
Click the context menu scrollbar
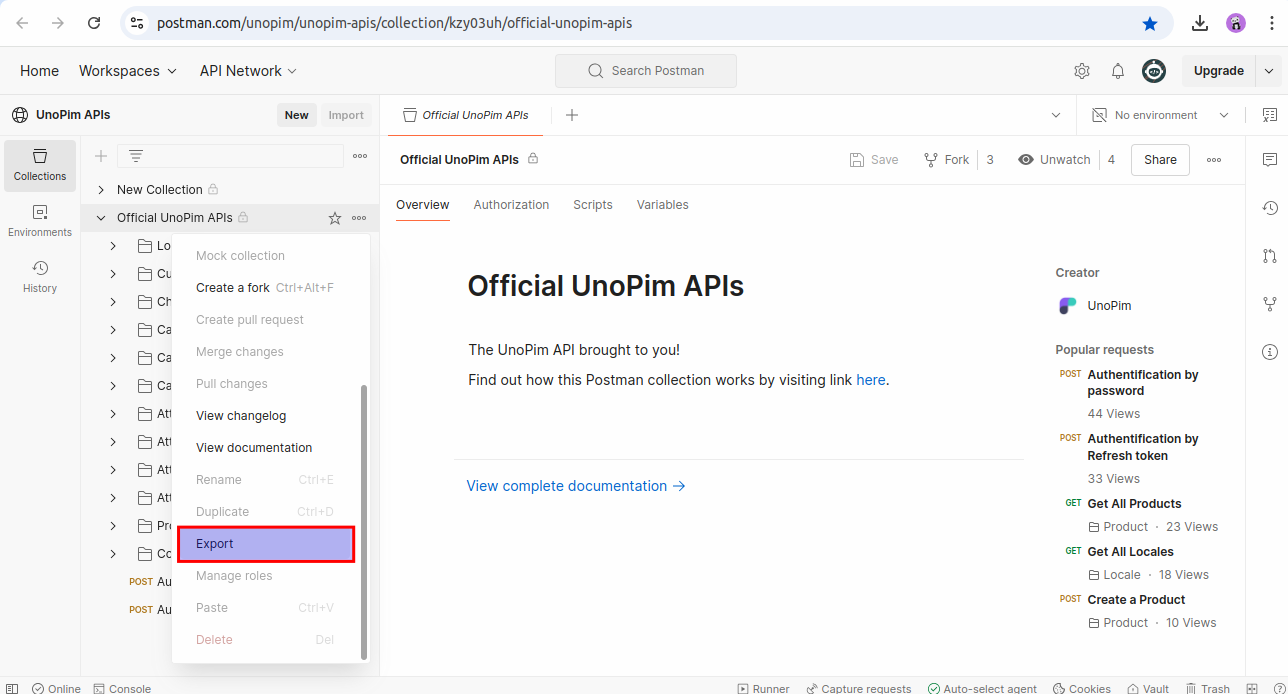coord(364,522)
